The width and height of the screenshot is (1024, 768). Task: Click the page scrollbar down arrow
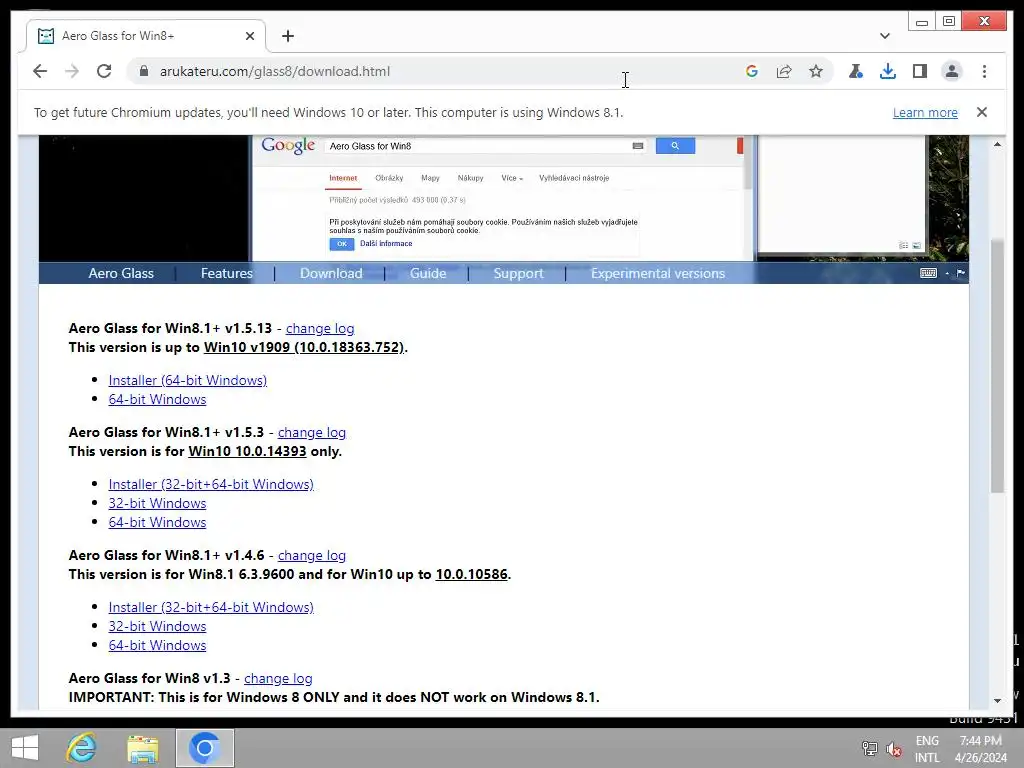[997, 701]
